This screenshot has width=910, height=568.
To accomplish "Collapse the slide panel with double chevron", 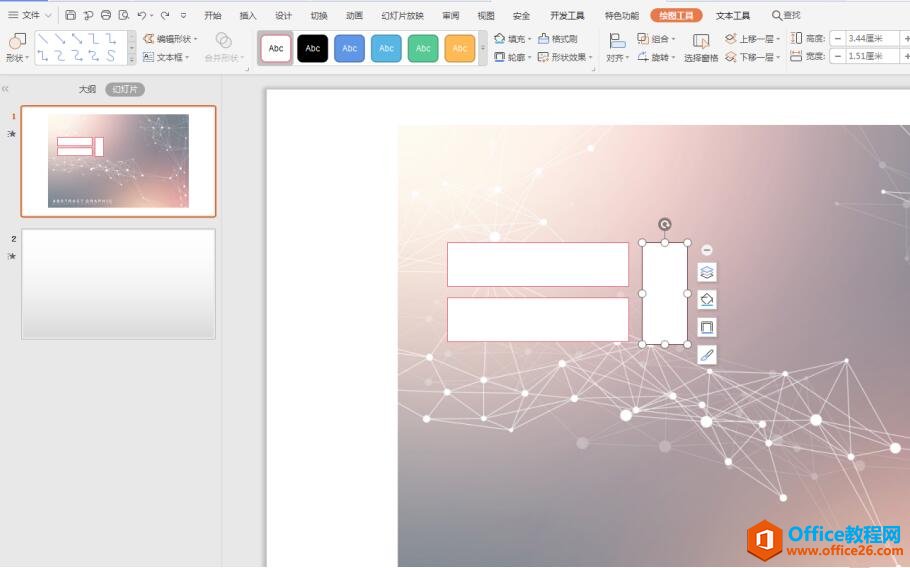I will click(x=5, y=89).
